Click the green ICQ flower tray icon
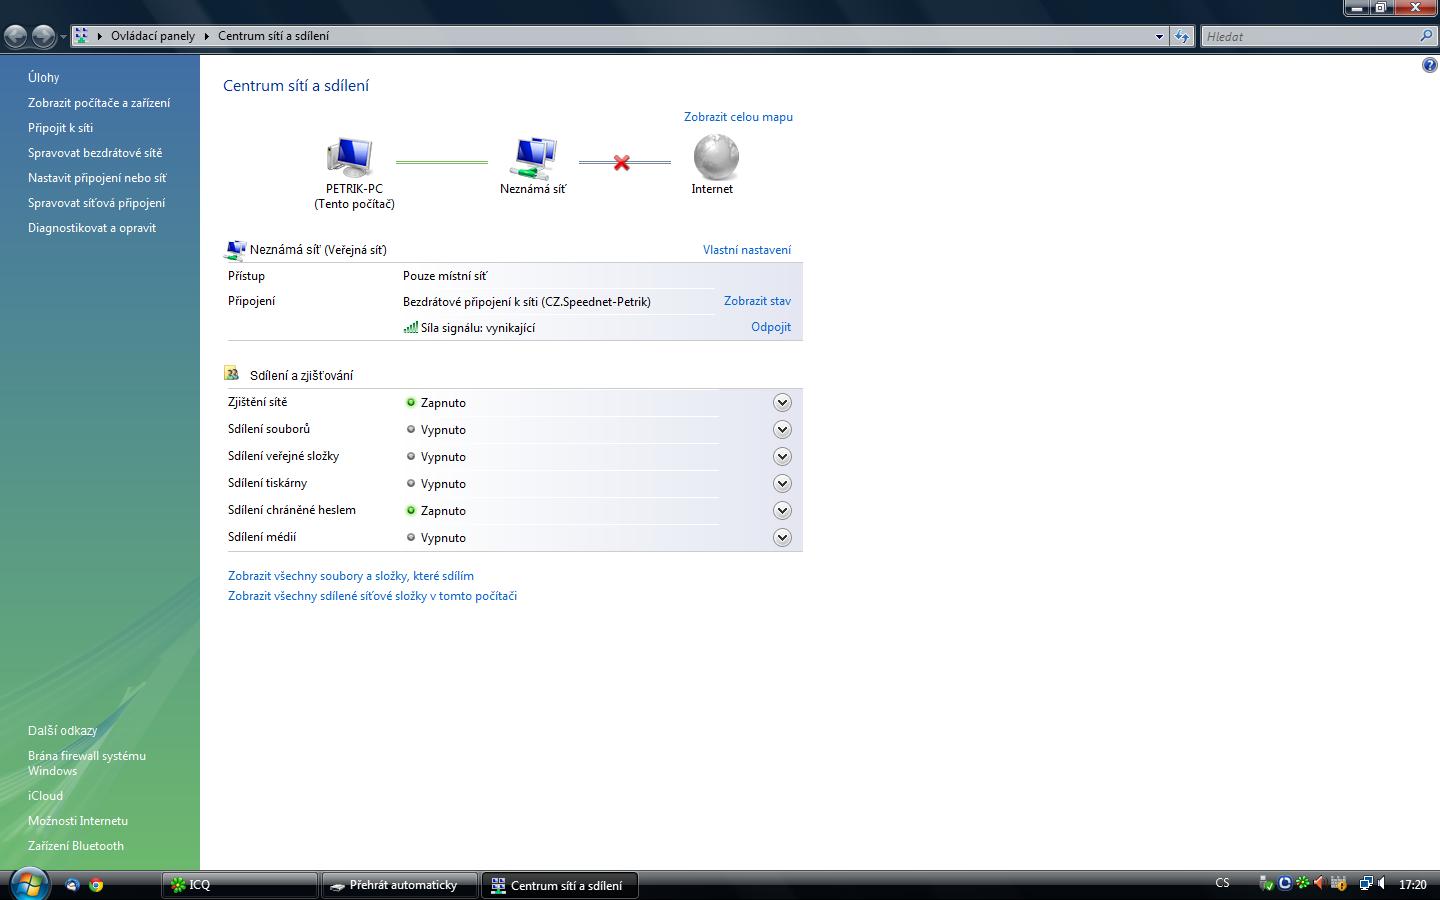This screenshot has width=1440, height=900. (1302, 884)
